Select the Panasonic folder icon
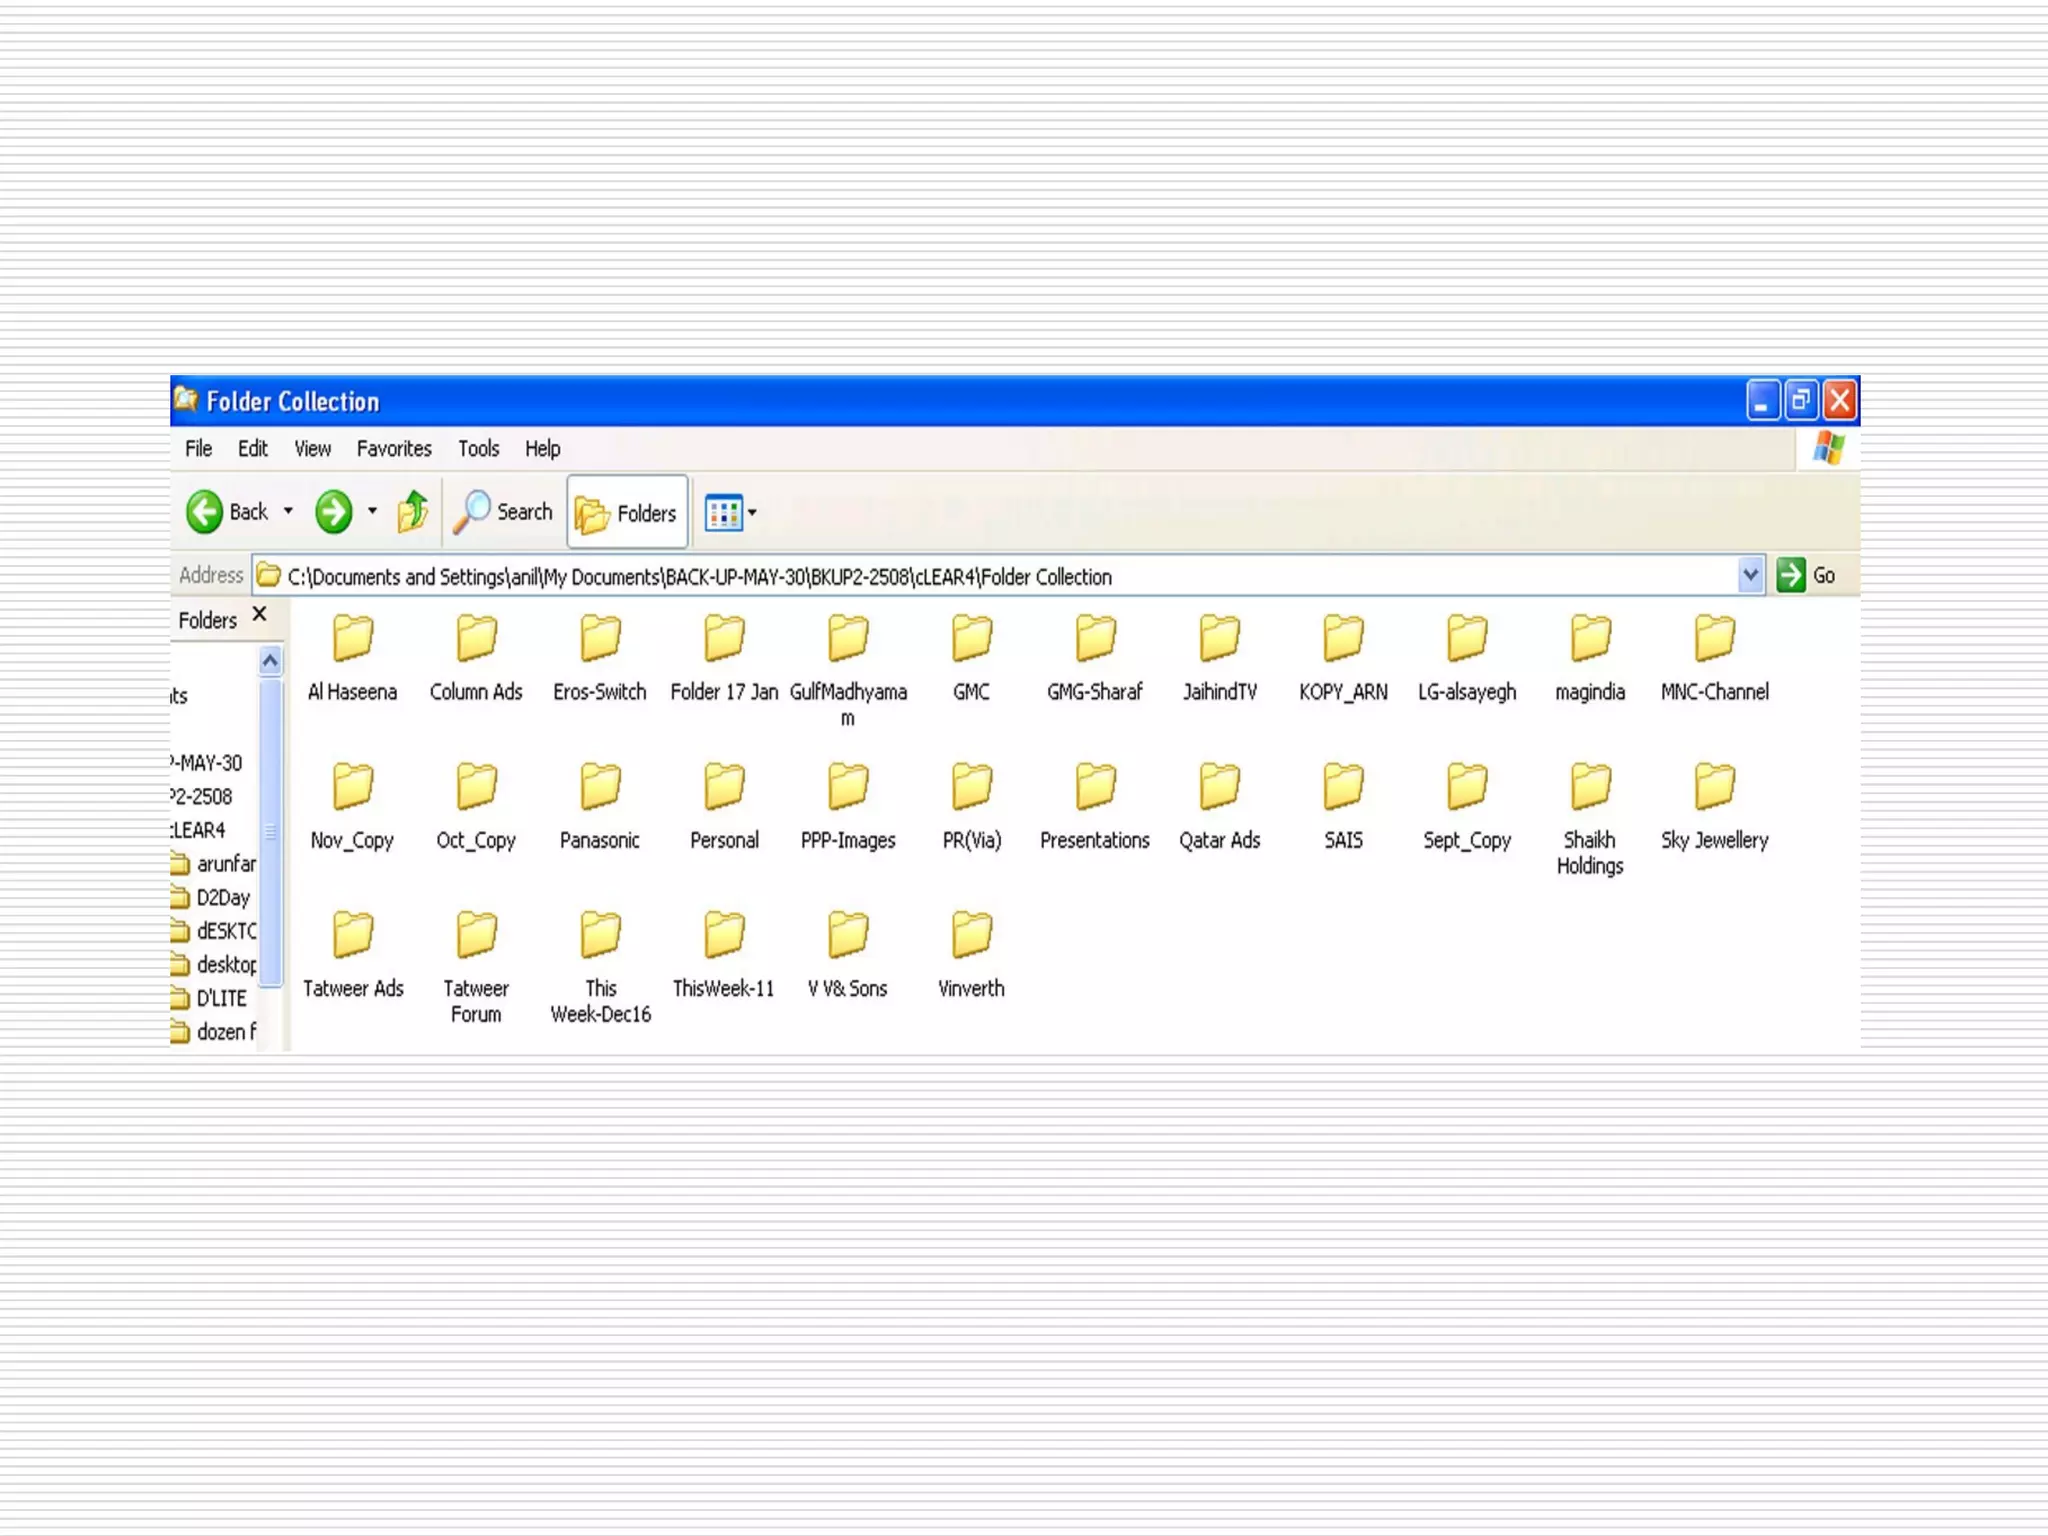The width and height of the screenshot is (2048, 1536). point(600,786)
